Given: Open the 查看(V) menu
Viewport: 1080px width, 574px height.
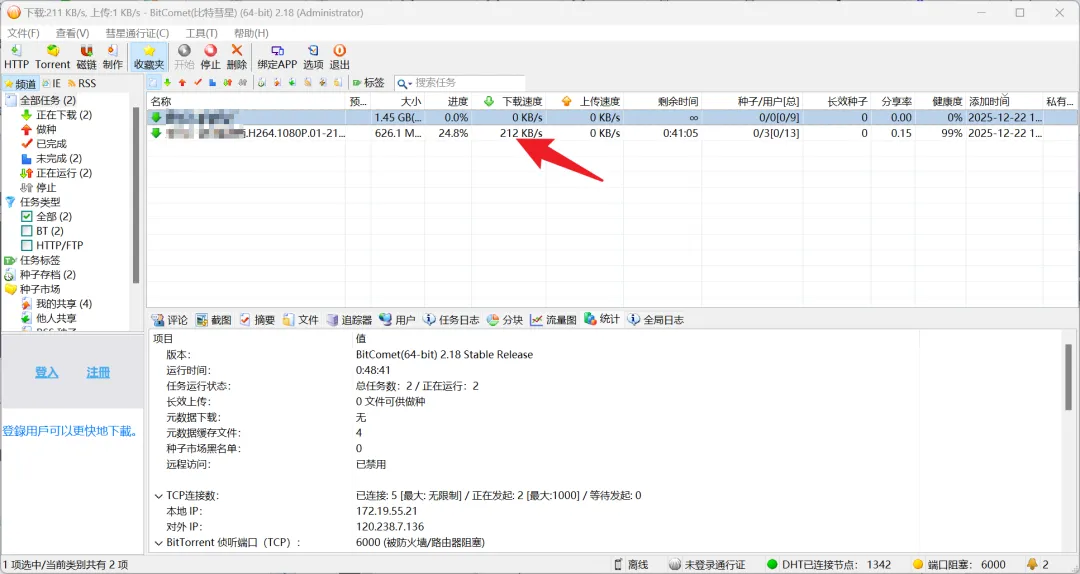Looking at the screenshot, I should pyautogui.click(x=72, y=33).
